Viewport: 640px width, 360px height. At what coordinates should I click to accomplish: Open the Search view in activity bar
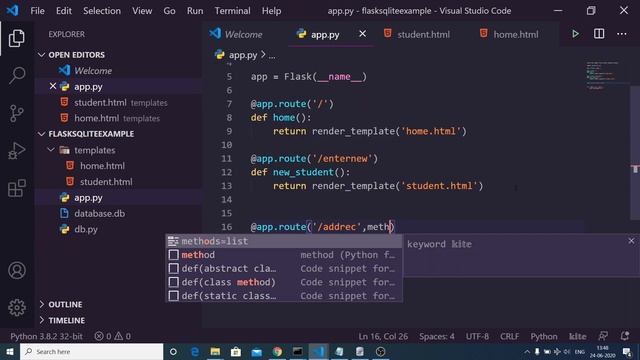17,76
